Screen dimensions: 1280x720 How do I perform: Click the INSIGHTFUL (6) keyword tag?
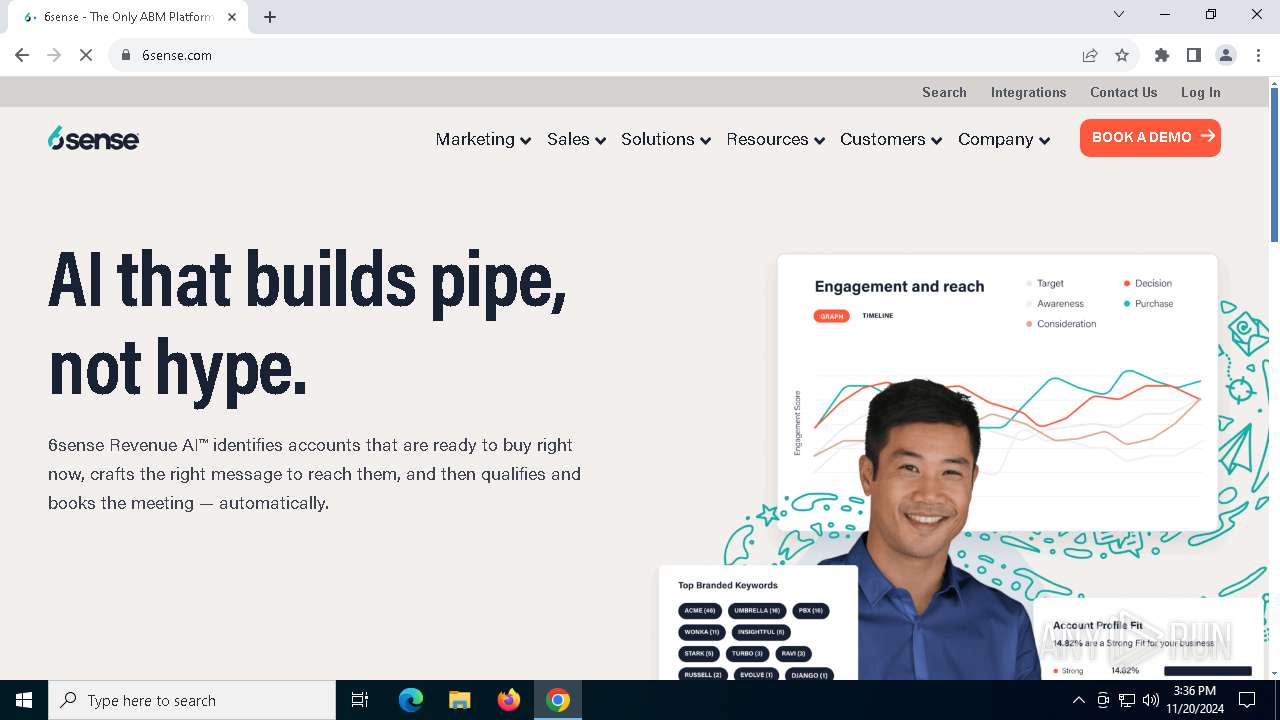761,632
